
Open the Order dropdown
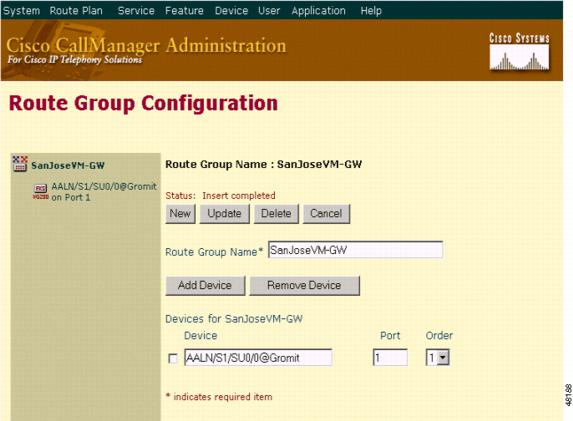click(x=437, y=357)
